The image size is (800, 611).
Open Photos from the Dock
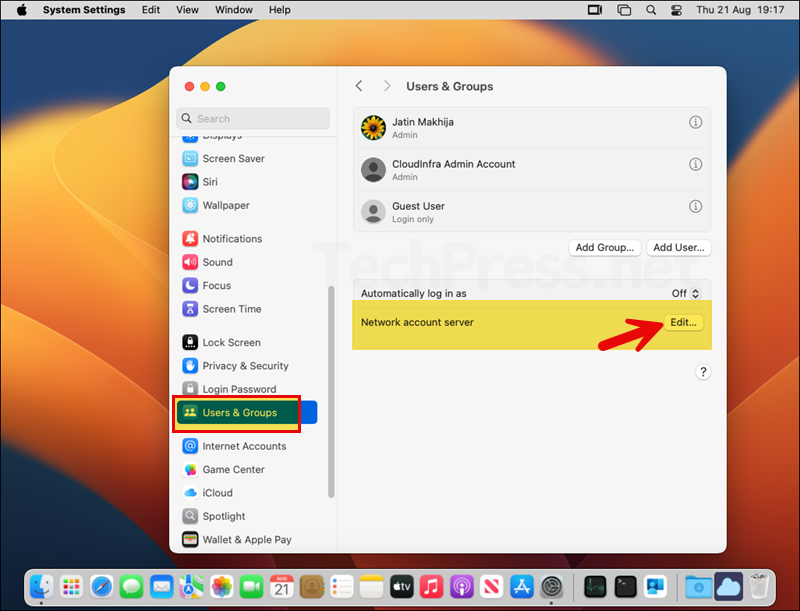click(x=222, y=587)
